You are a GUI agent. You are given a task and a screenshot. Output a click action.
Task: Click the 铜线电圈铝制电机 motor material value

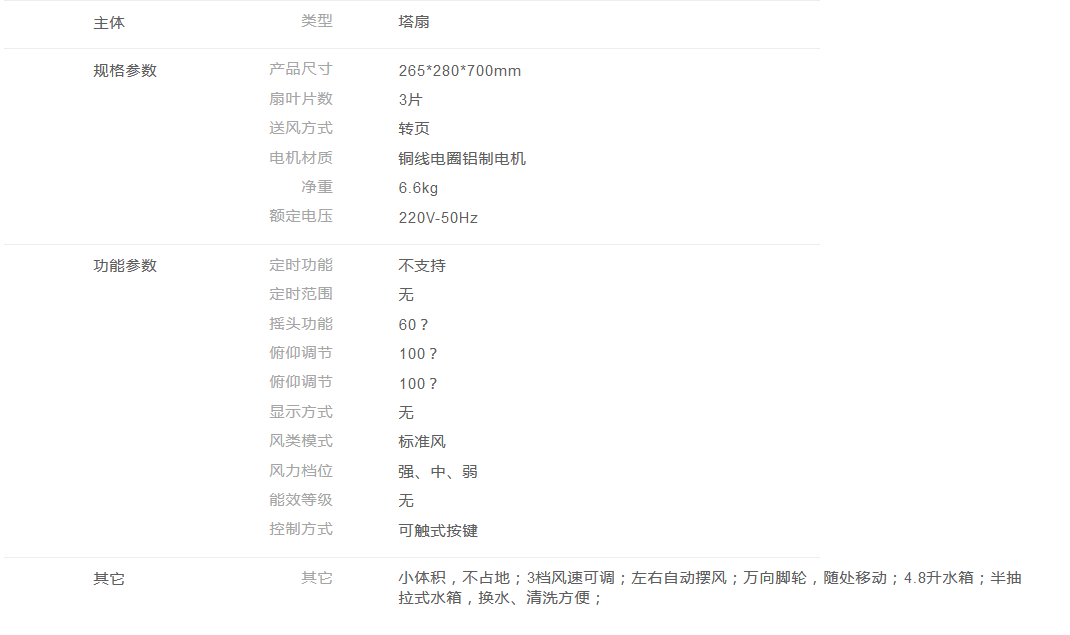(x=462, y=158)
